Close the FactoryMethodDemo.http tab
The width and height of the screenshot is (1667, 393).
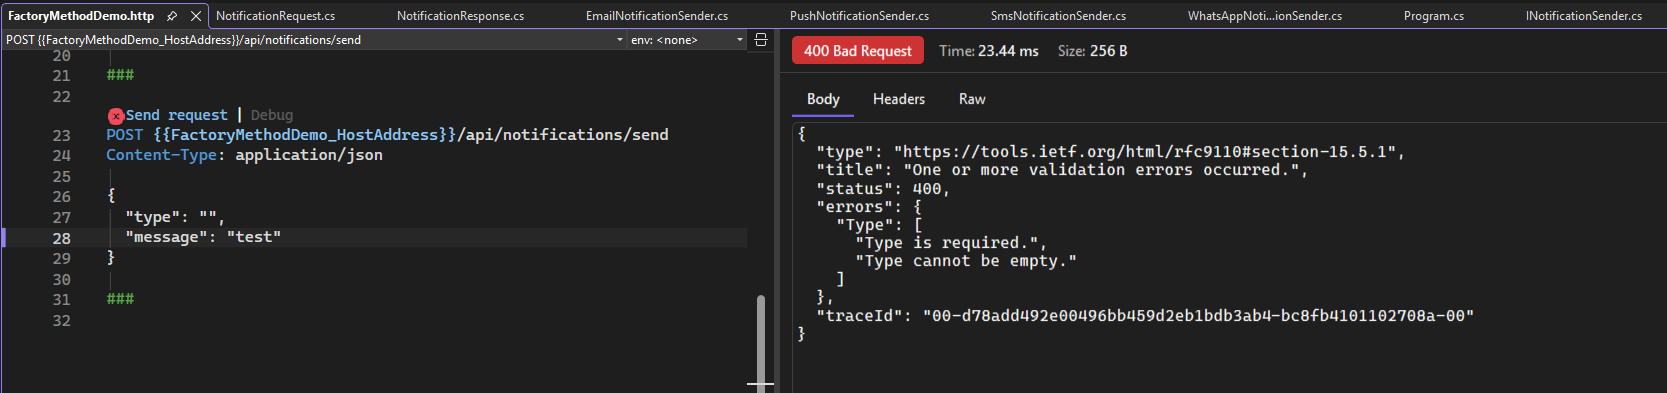(196, 16)
